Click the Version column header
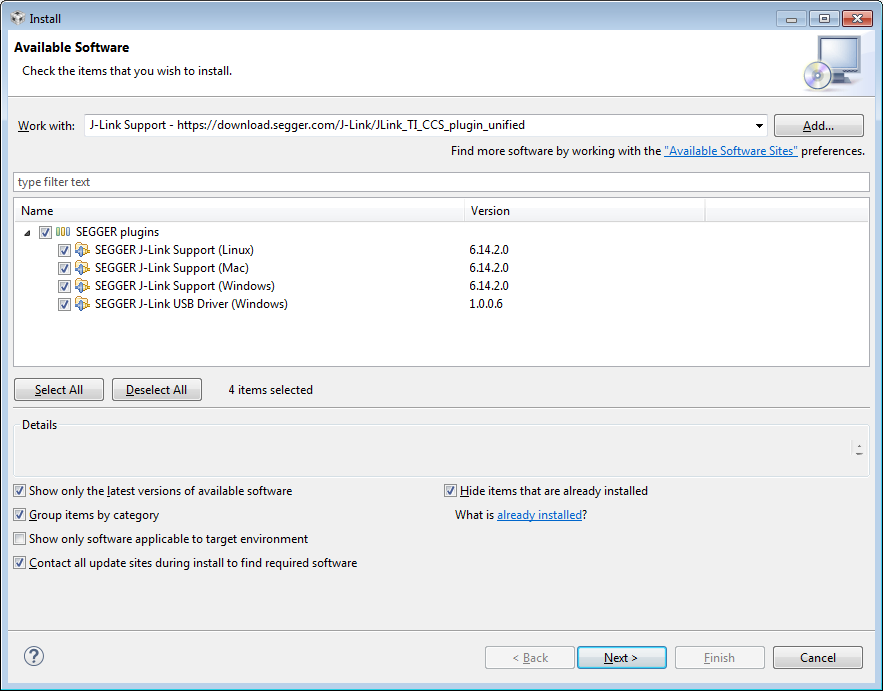This screenshot has width=883, height=691. 585,211
